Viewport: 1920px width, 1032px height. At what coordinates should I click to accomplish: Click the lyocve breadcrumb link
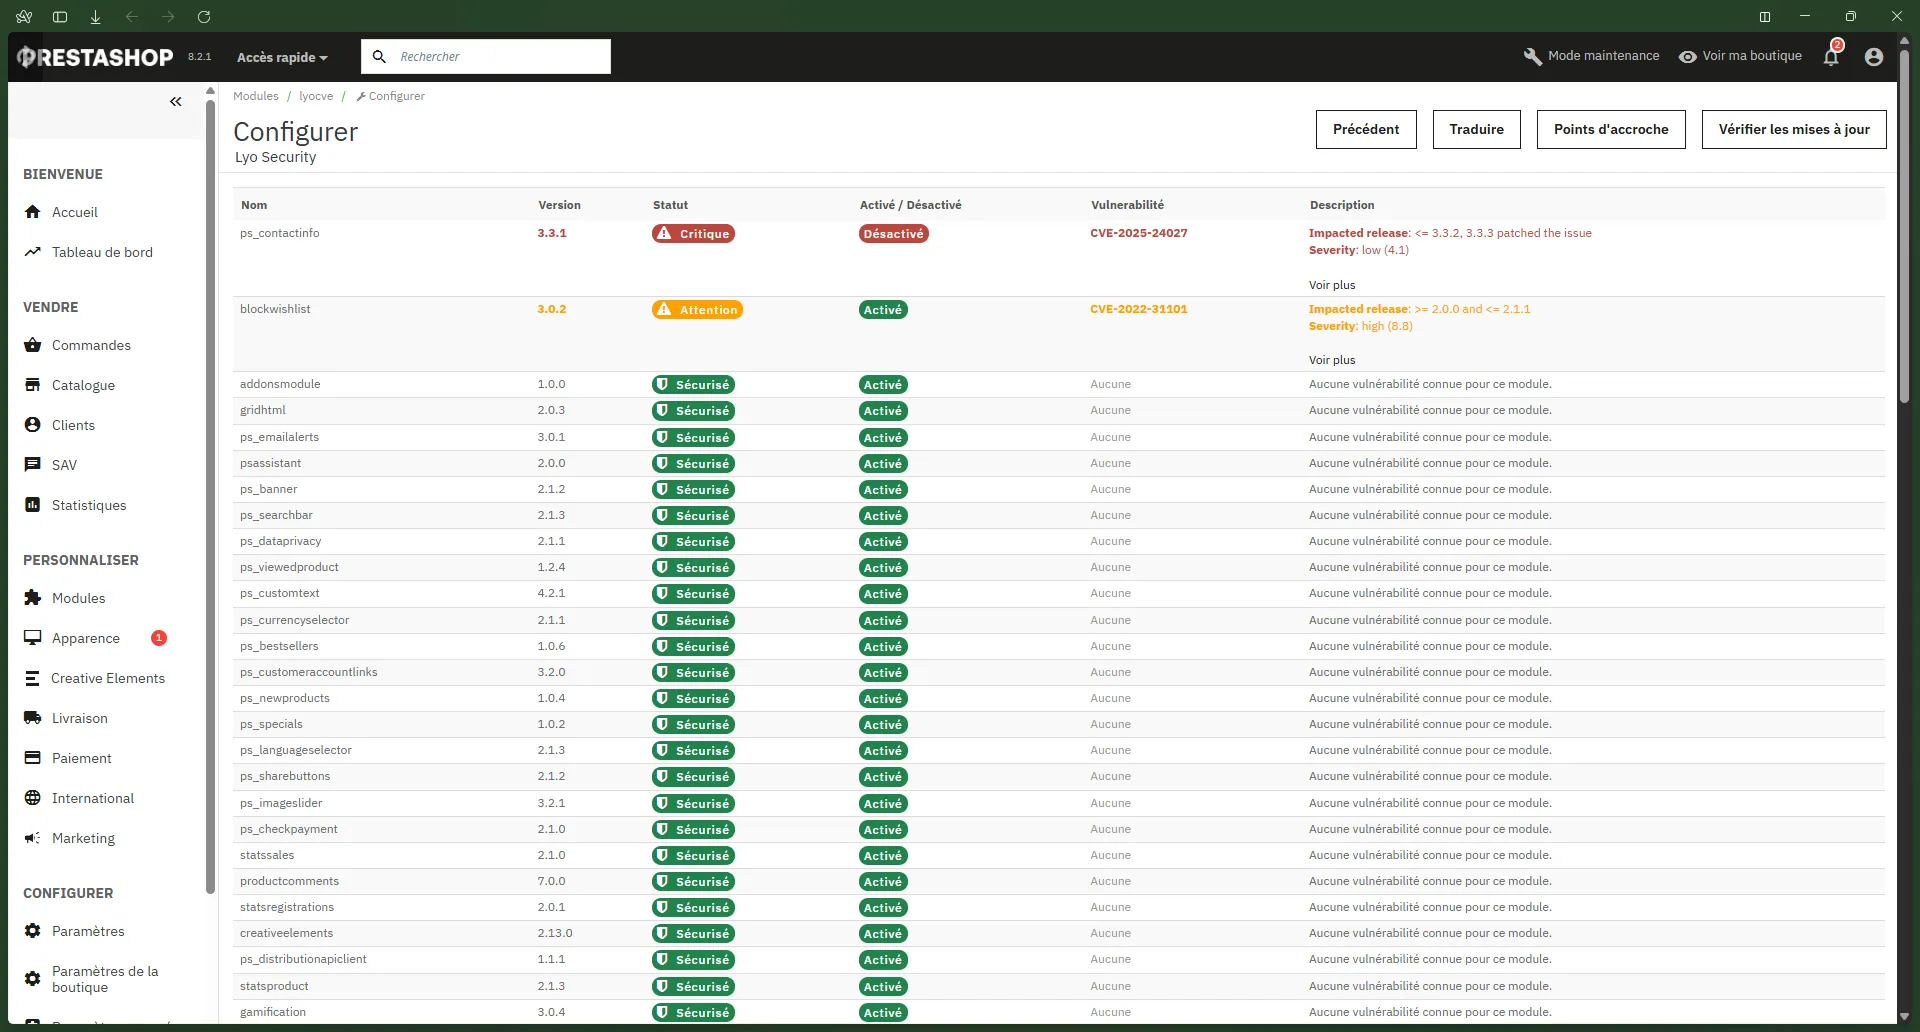click(316, 96)
